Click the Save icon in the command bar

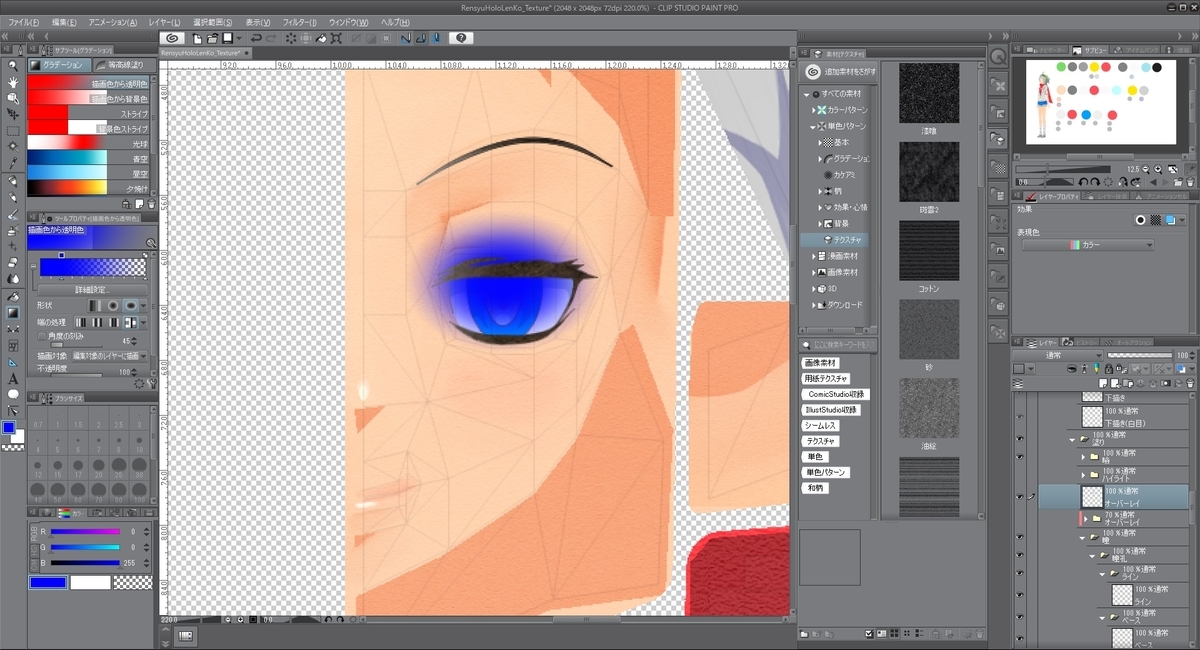coord(228,38)
